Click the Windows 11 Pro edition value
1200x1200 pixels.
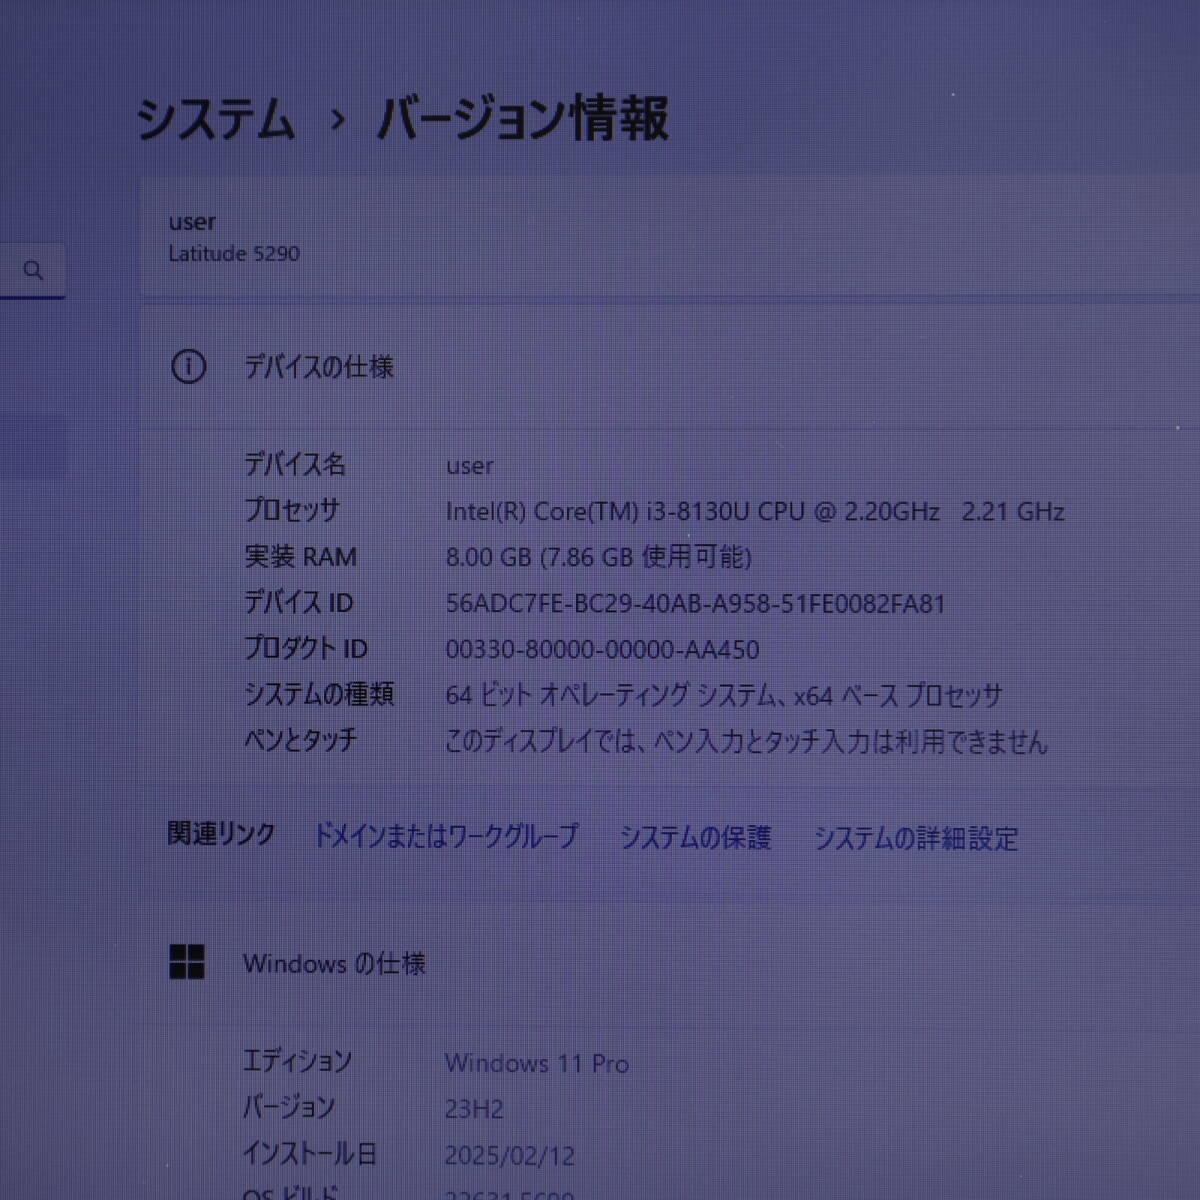(x=537, y=1063)
